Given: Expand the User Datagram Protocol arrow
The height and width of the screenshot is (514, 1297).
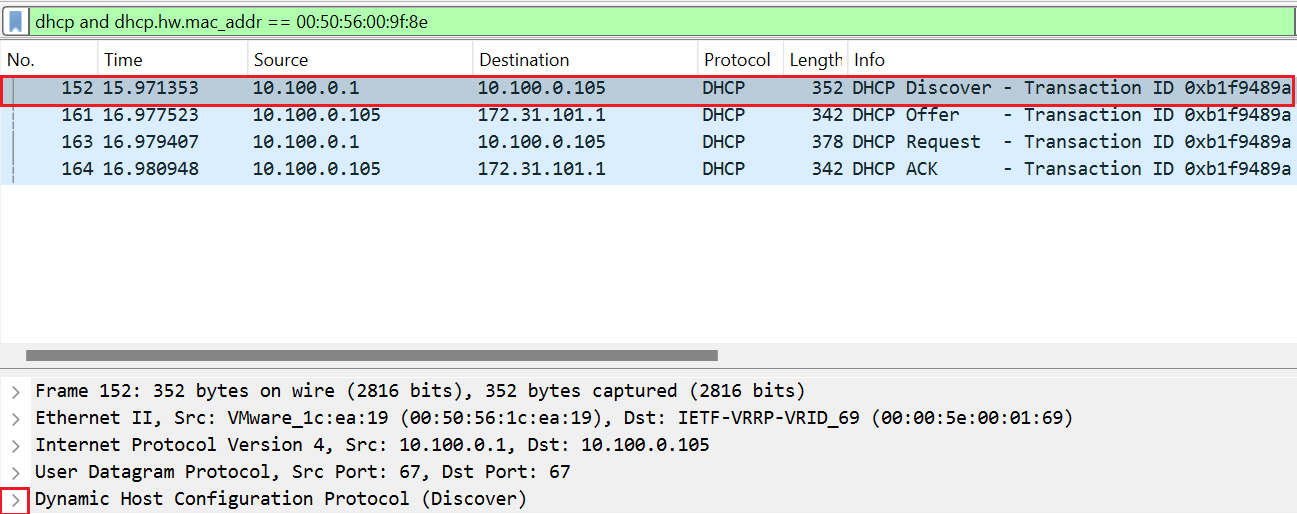Looking at the screenshot, I should [x=15, y=472].
